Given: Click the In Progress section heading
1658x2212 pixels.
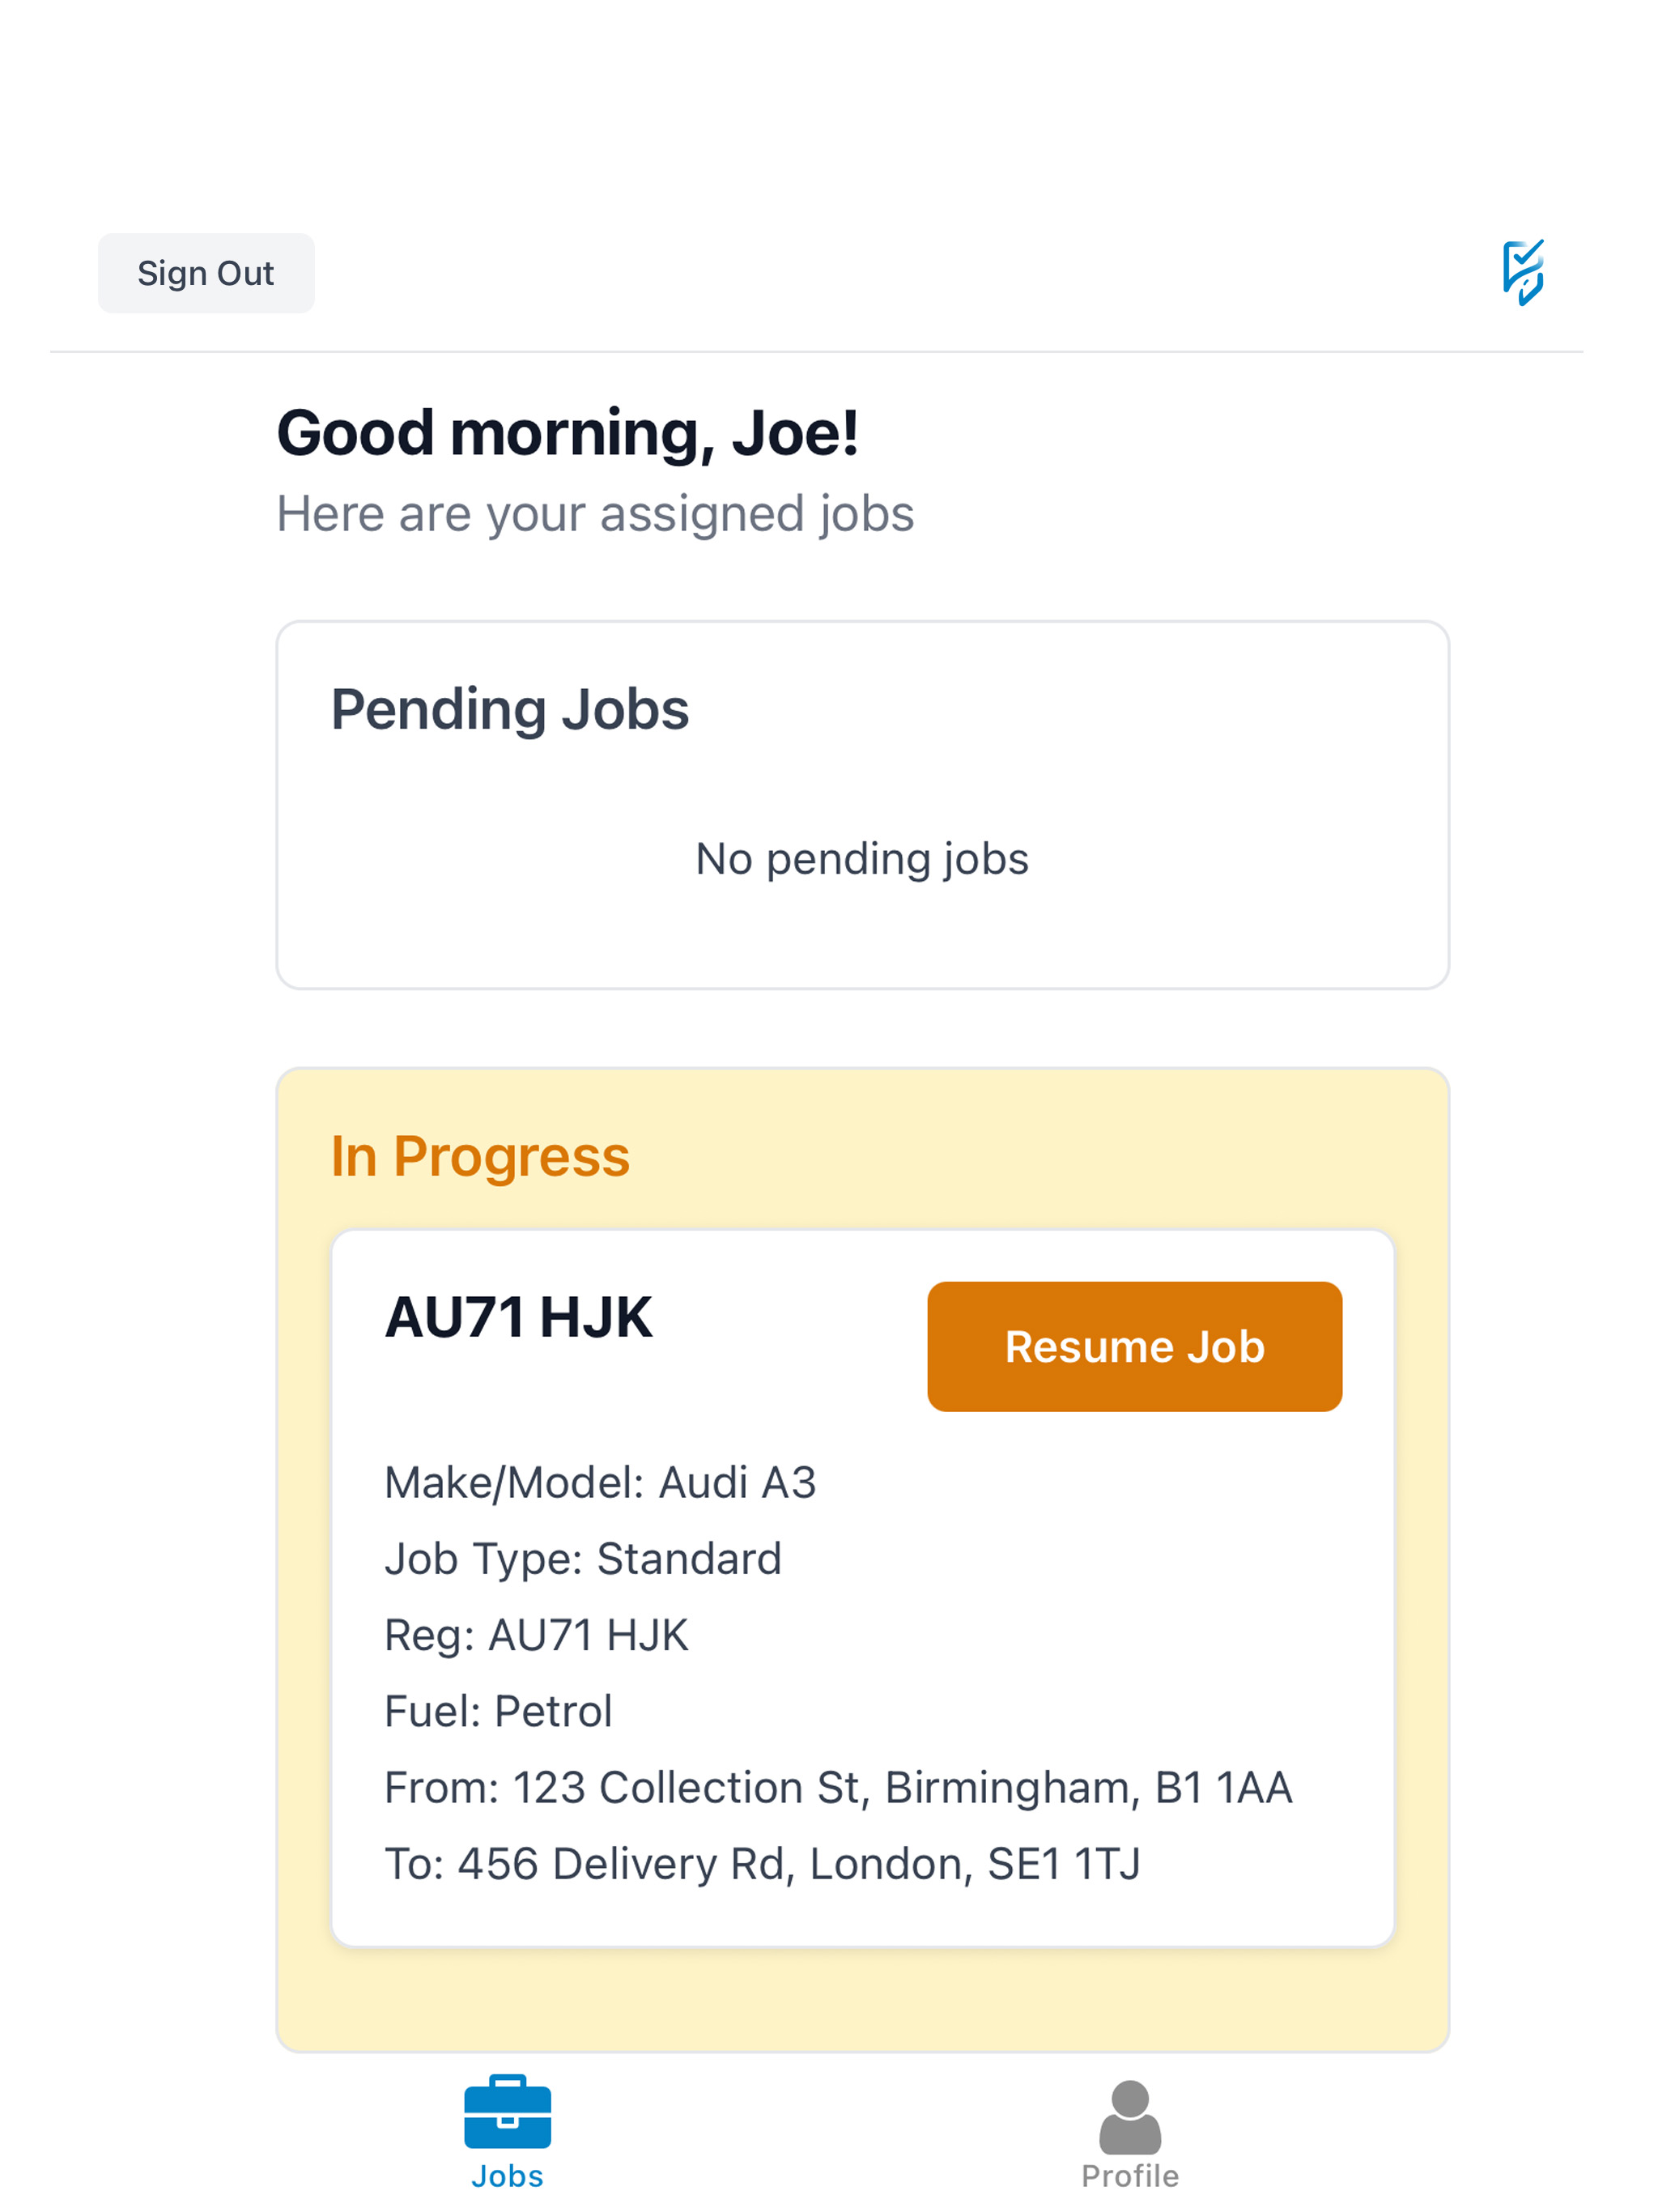Looking at the screenshot, I should click(480, 1157).
